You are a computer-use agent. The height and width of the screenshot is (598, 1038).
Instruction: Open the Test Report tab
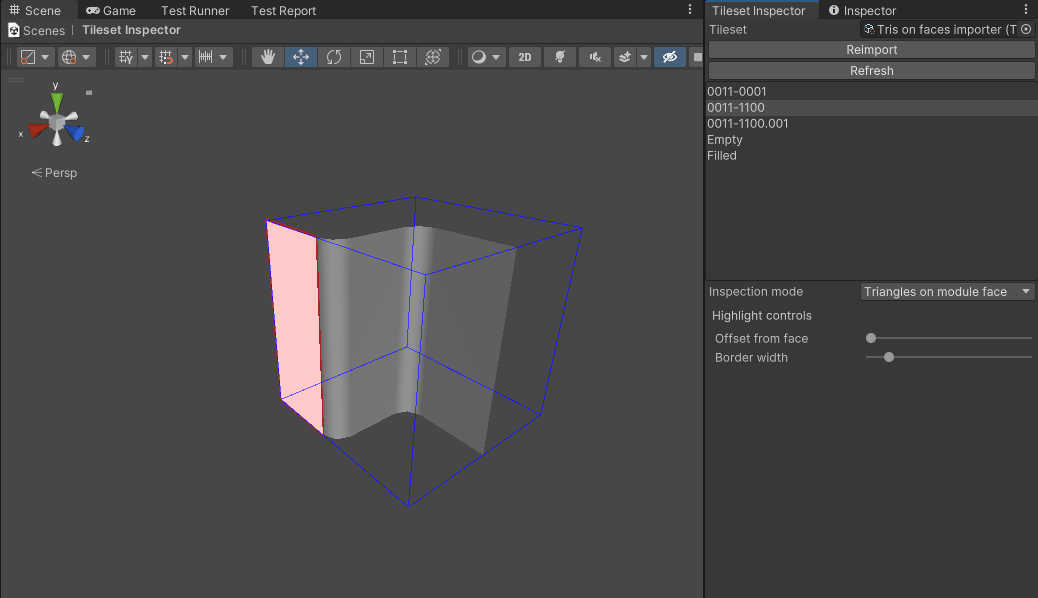pos(283,11)
